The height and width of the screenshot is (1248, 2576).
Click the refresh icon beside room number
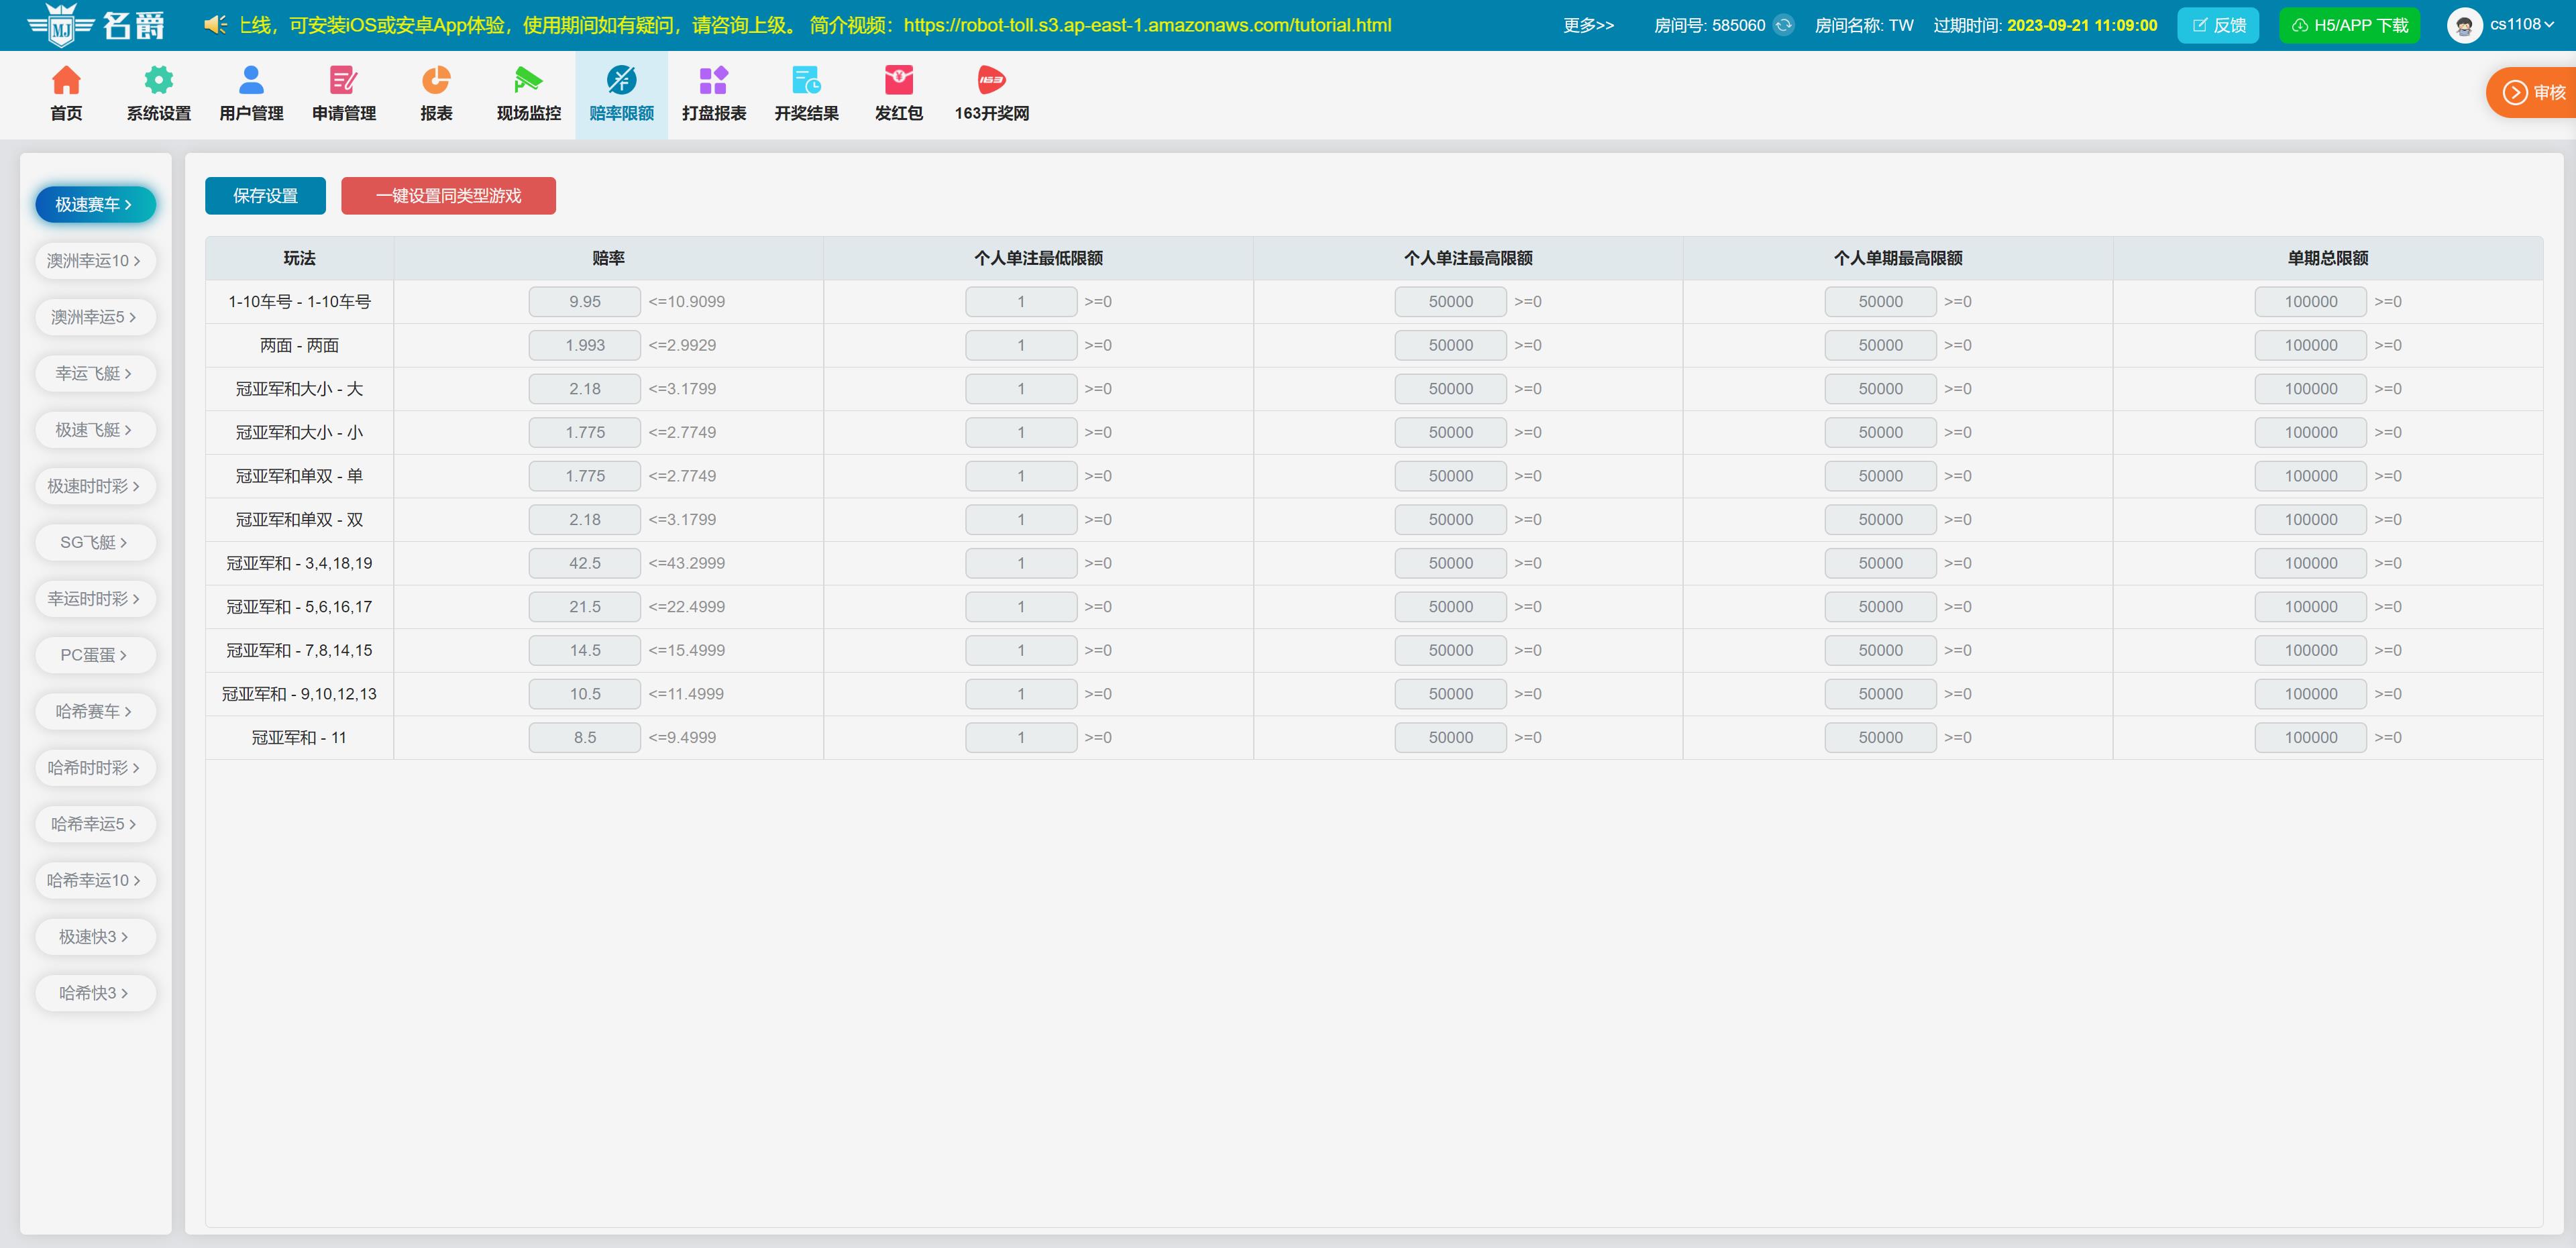(x=1784, y=25)
